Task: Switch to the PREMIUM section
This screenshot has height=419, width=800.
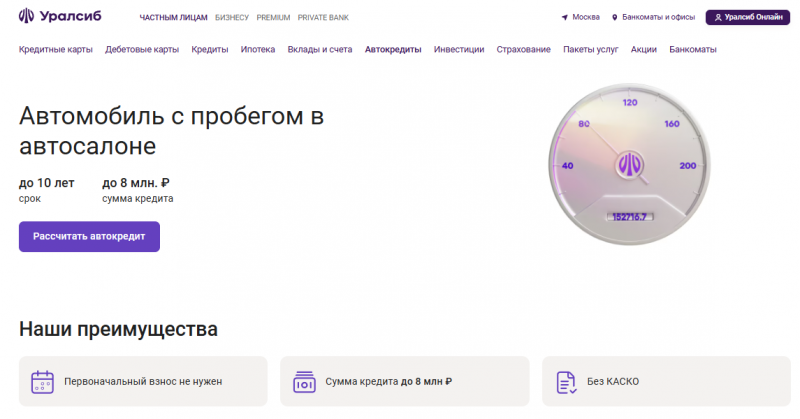Action: [273, 17]
